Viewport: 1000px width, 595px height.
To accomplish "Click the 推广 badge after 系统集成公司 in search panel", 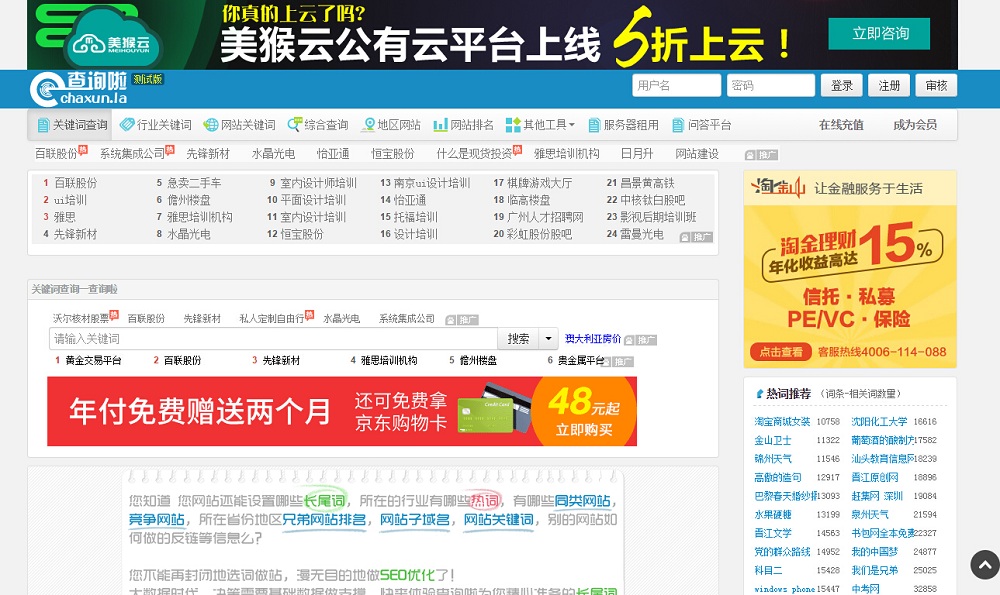I will [462, 320].
